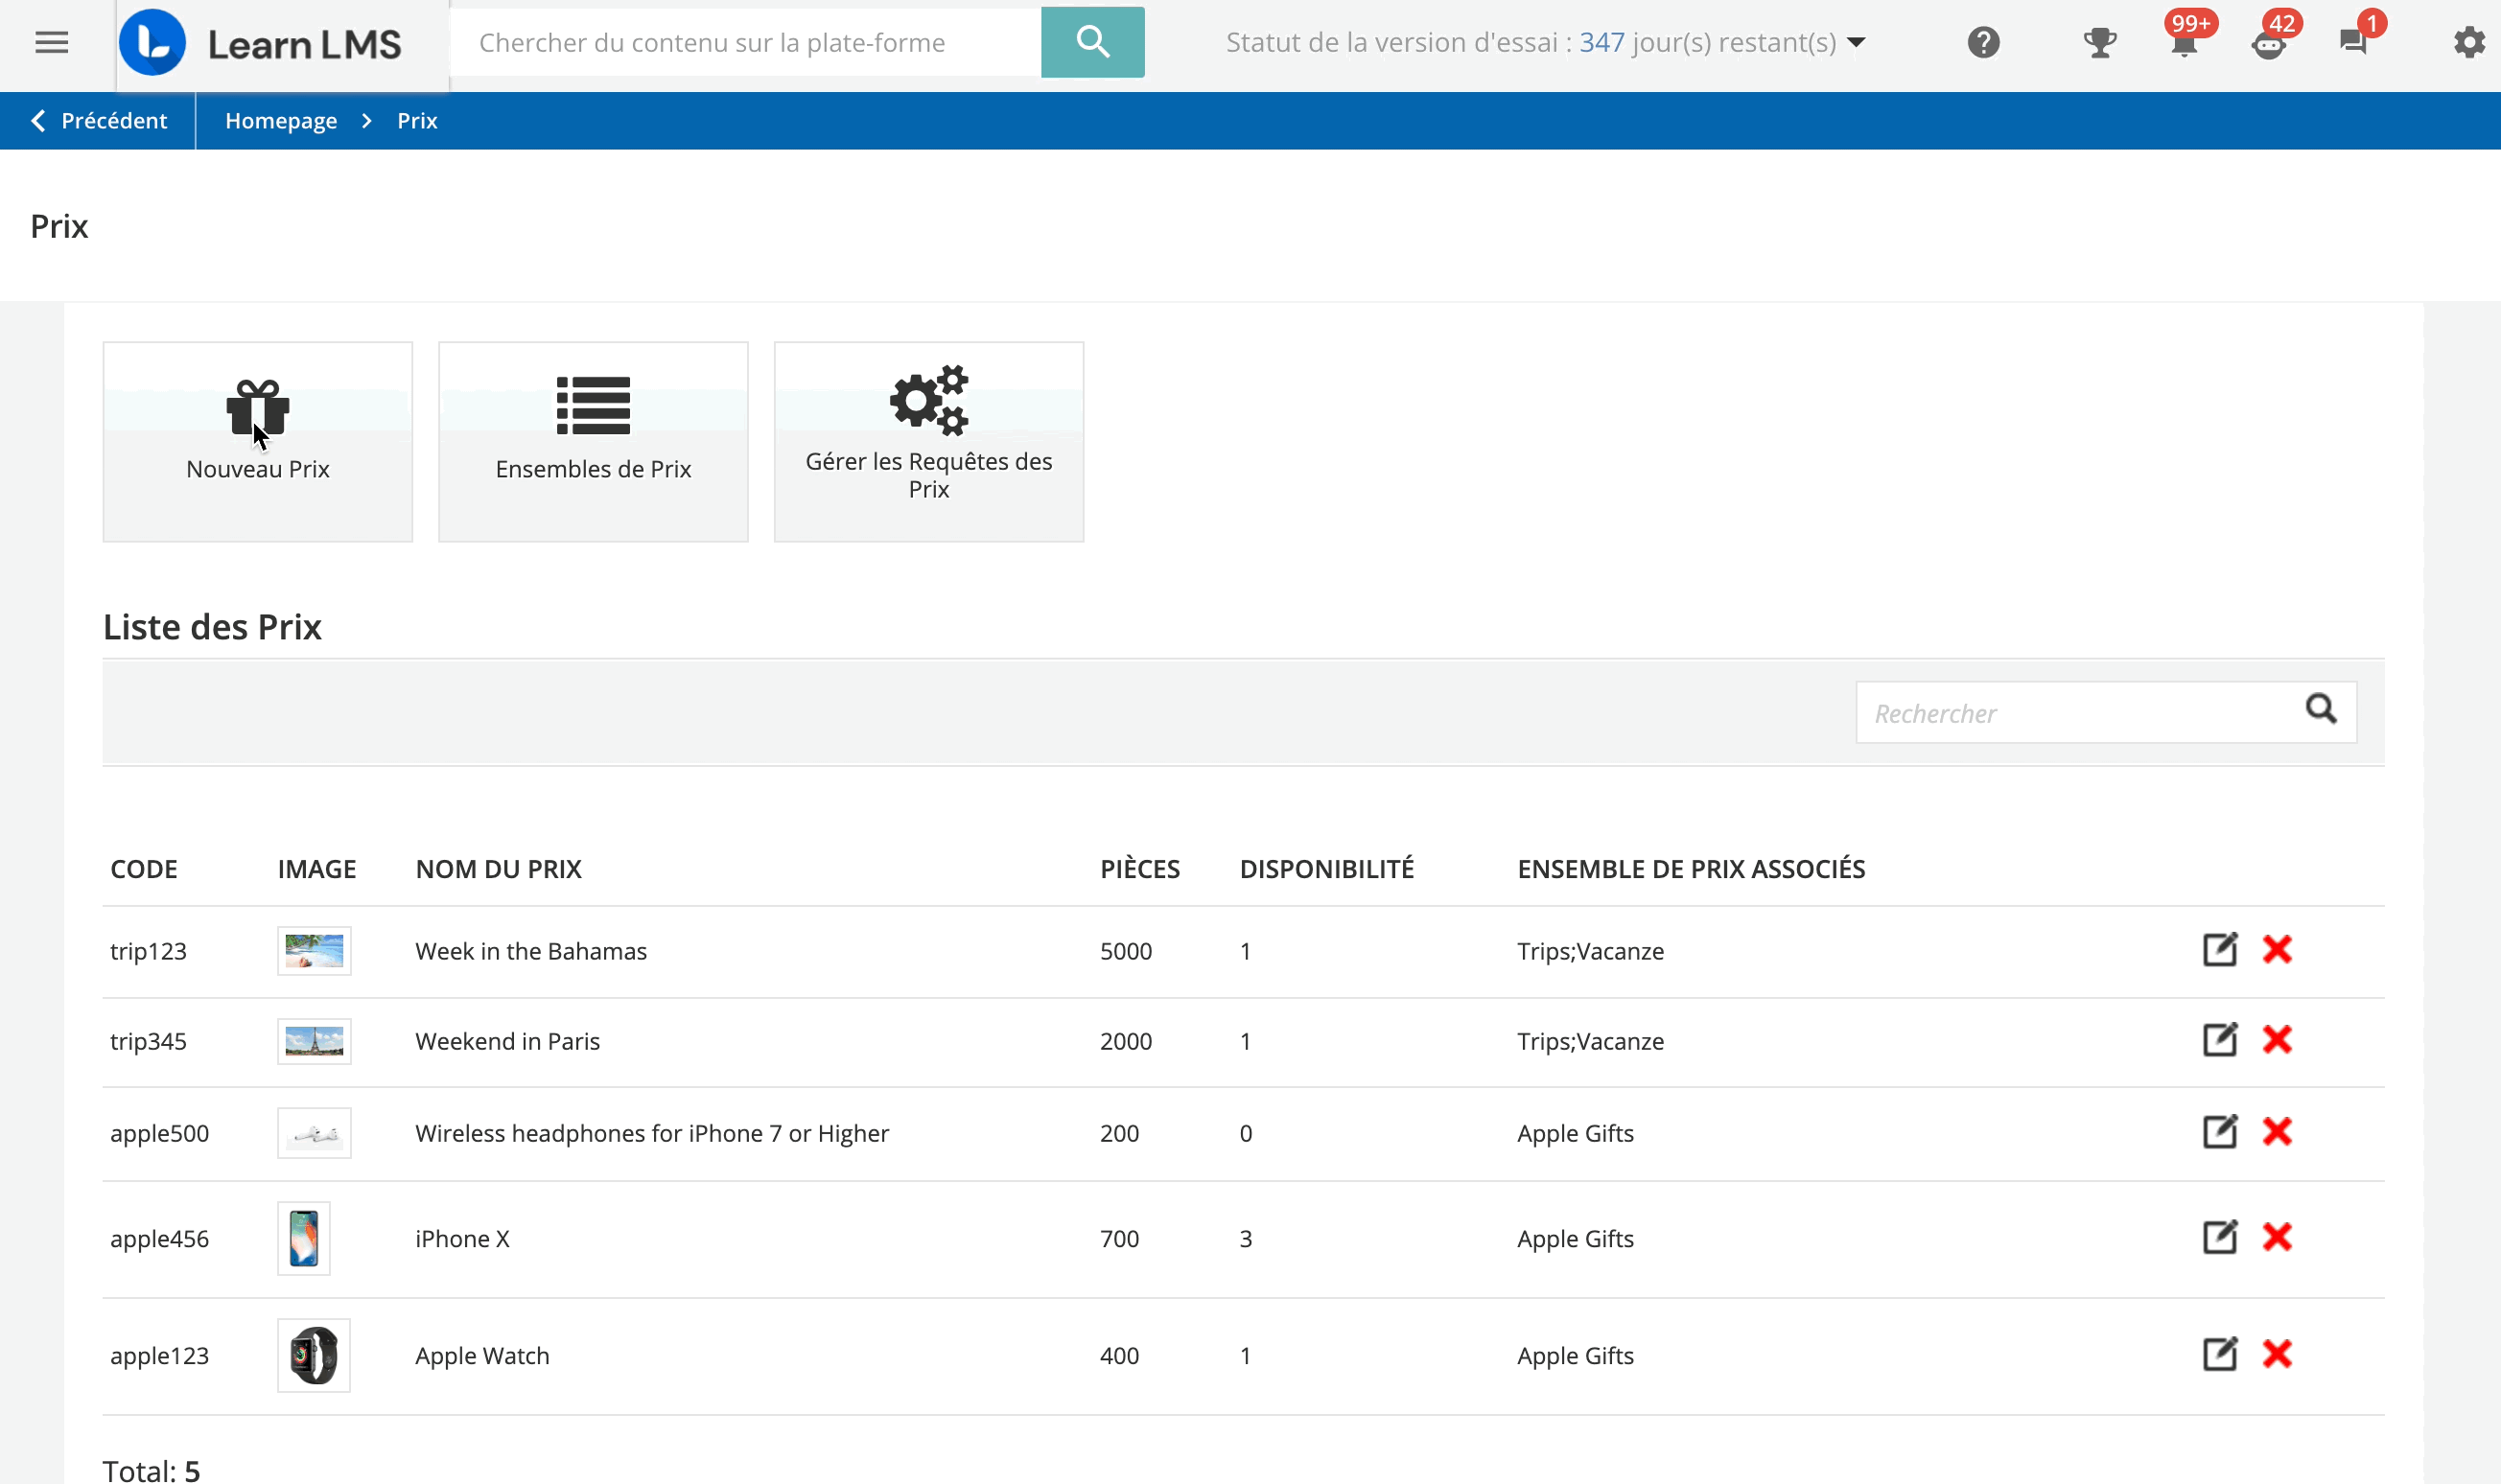This screenshot has width=2501, height=1484.
Task: Click the IMAGE column header
Action: 317,869
